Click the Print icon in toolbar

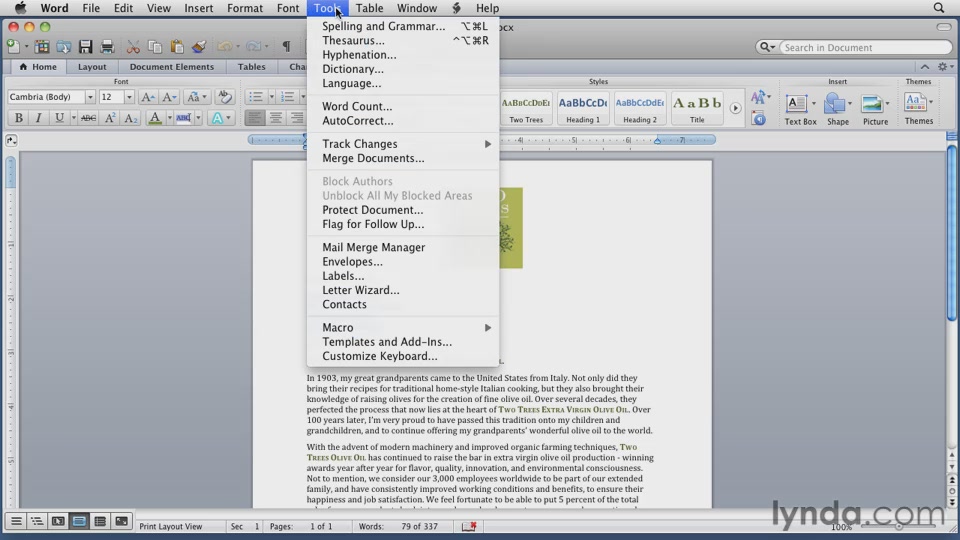107,47
